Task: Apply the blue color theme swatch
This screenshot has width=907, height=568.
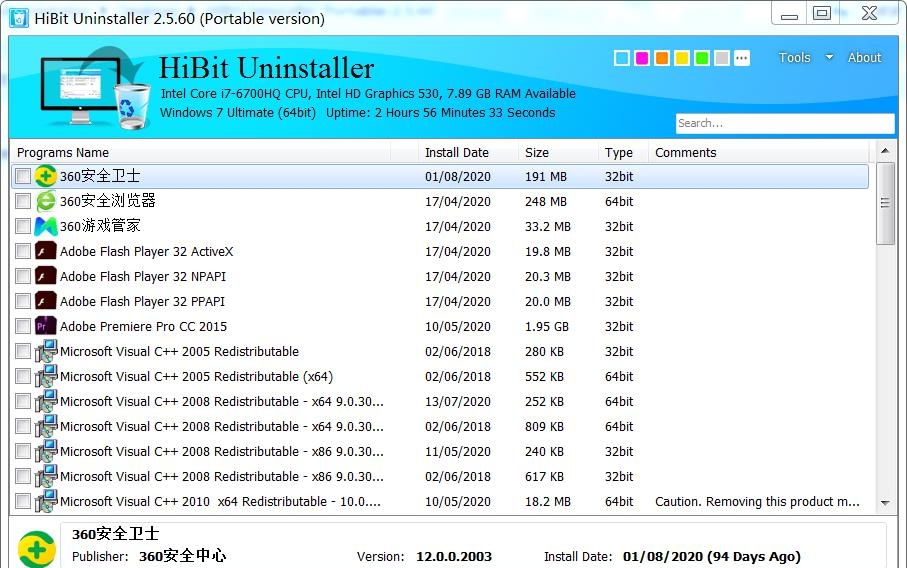Action: tap(622, 58)
